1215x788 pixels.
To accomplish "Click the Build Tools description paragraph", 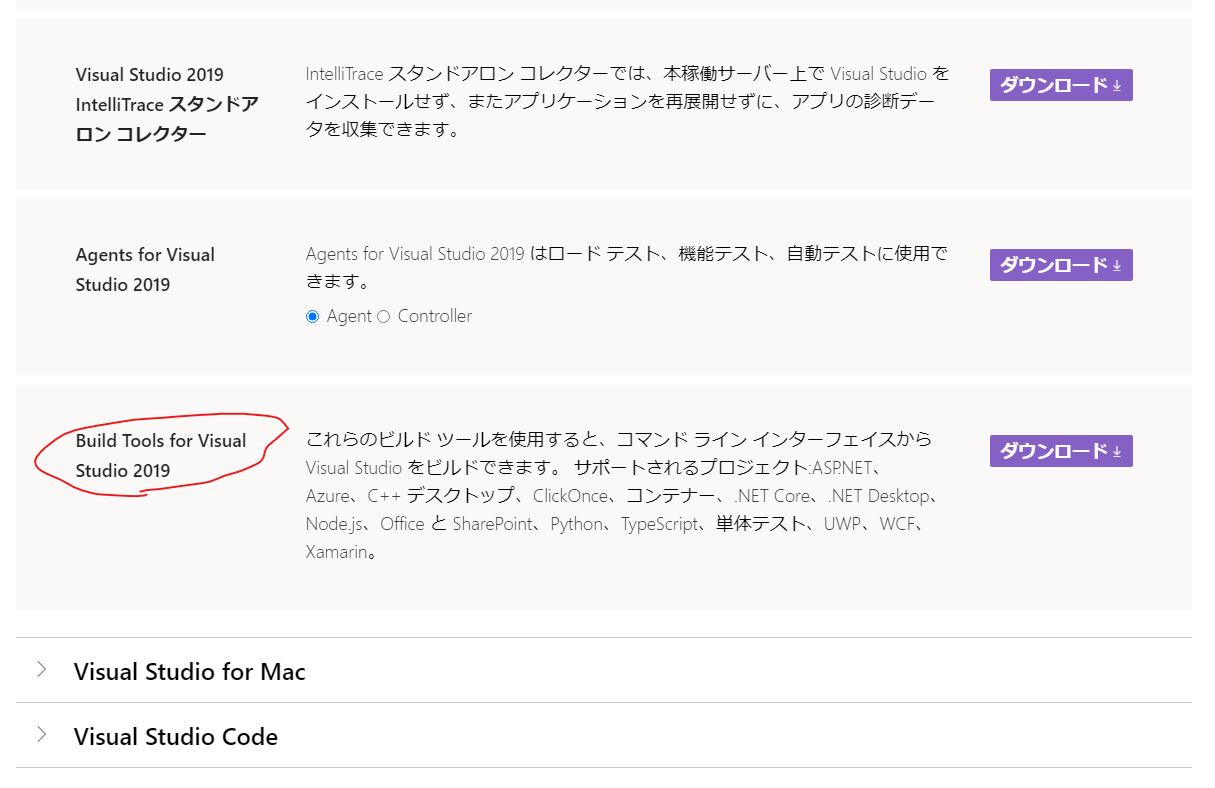I will 622,495.
